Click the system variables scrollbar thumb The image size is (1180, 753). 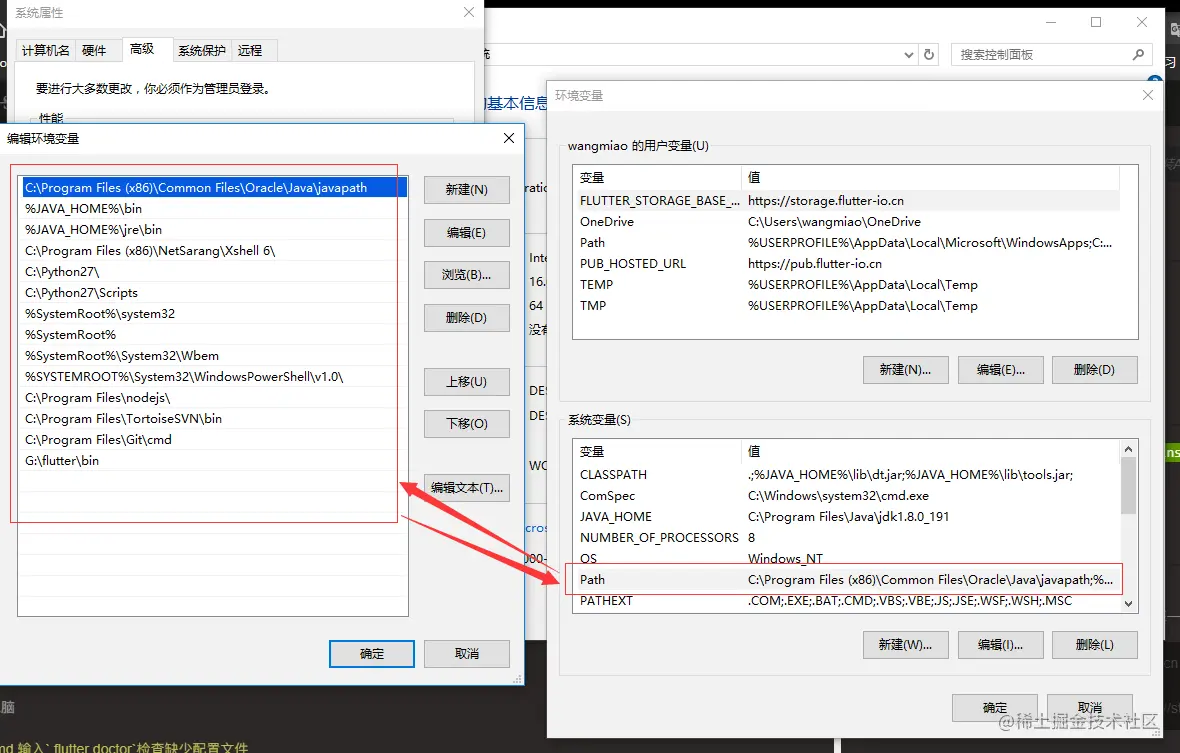(x=1128, y=485)
